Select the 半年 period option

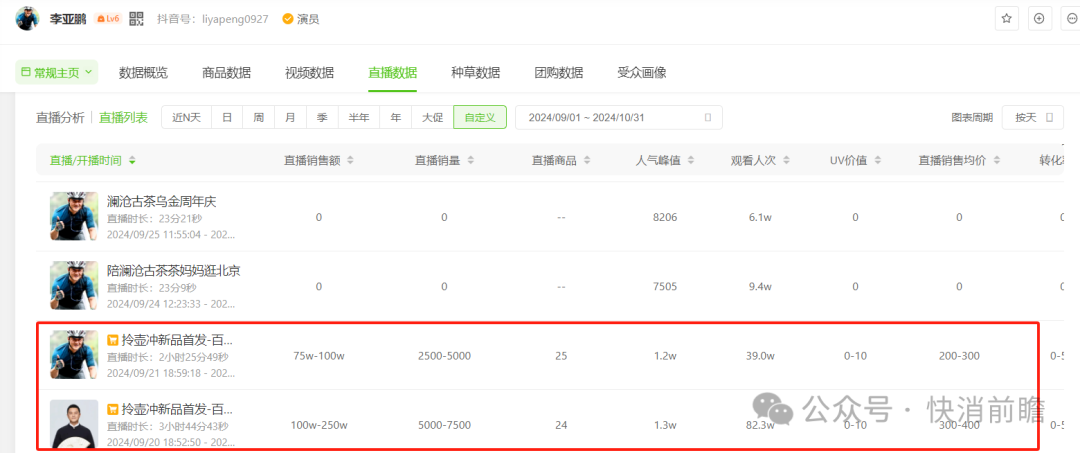[x=359, y=118]
